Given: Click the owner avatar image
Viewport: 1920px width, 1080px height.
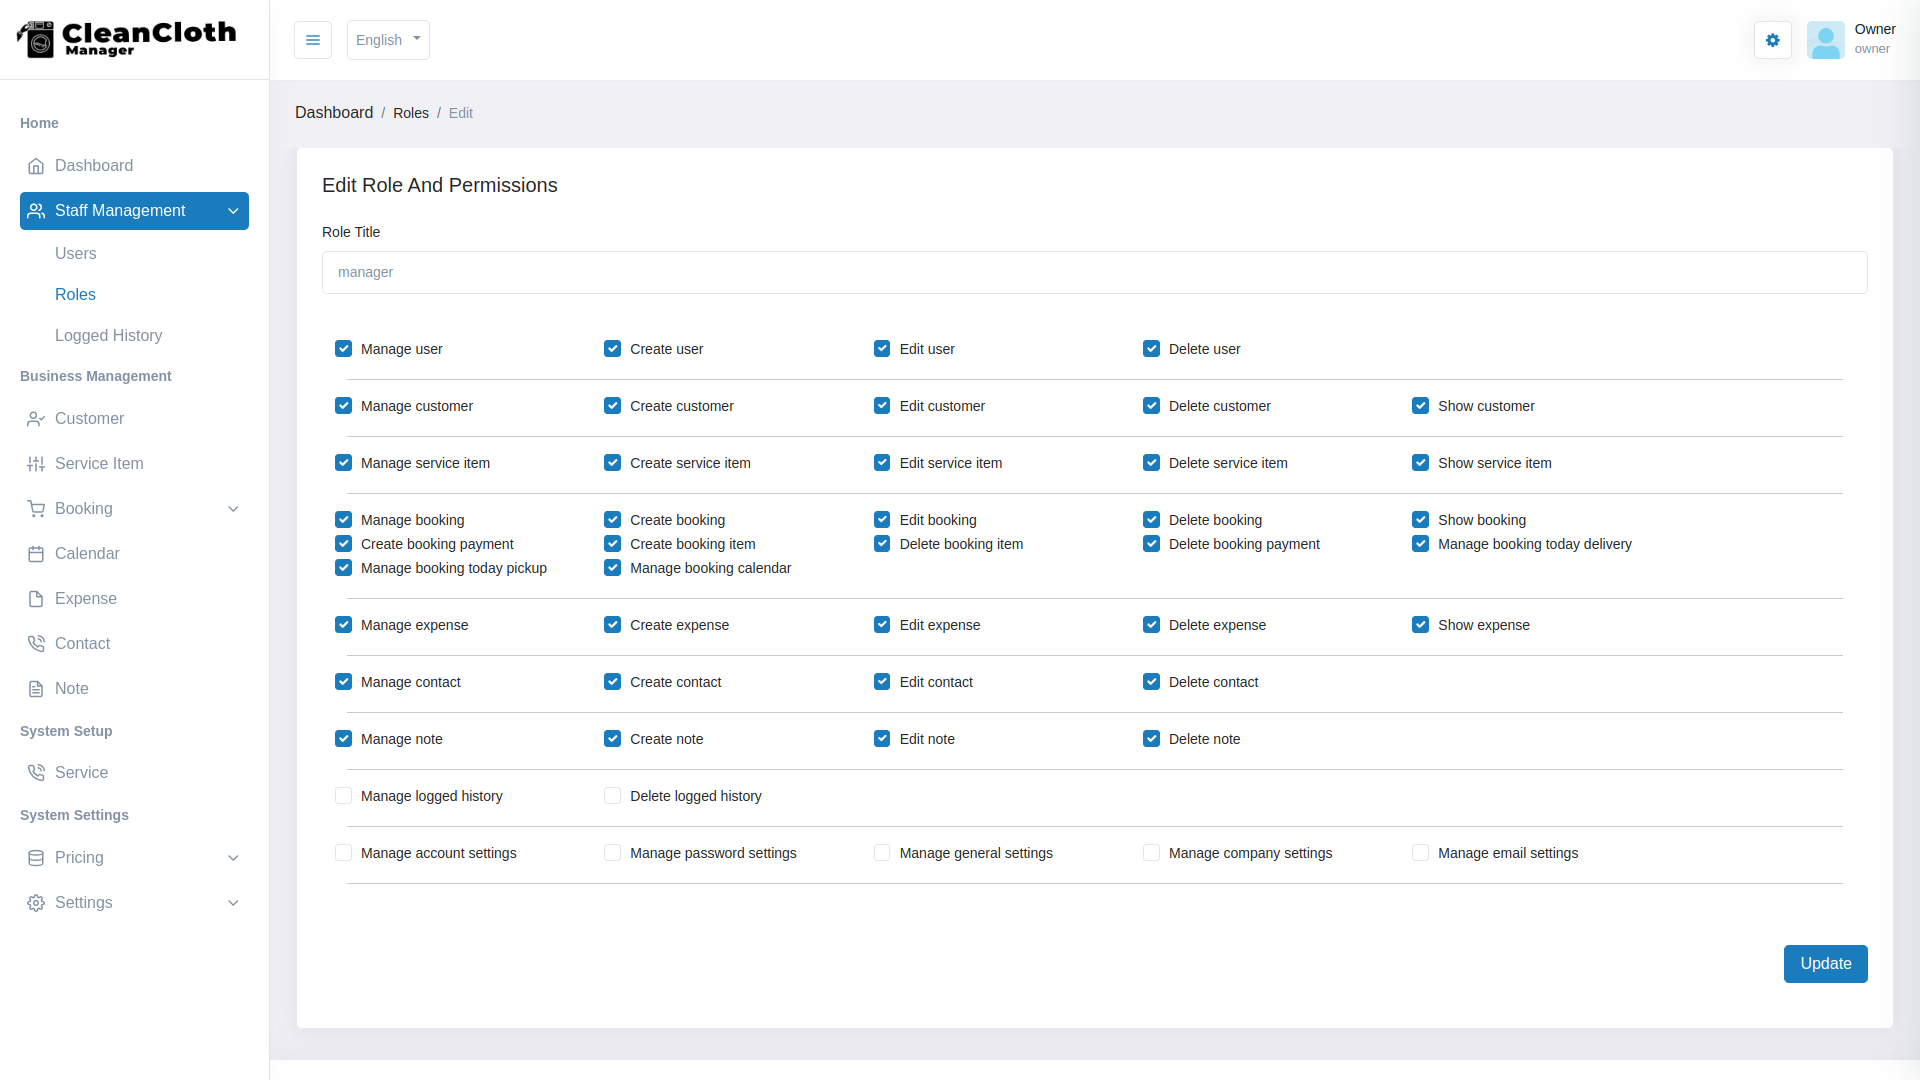Looking at the screenshot, I should (x=1825, y=40).
